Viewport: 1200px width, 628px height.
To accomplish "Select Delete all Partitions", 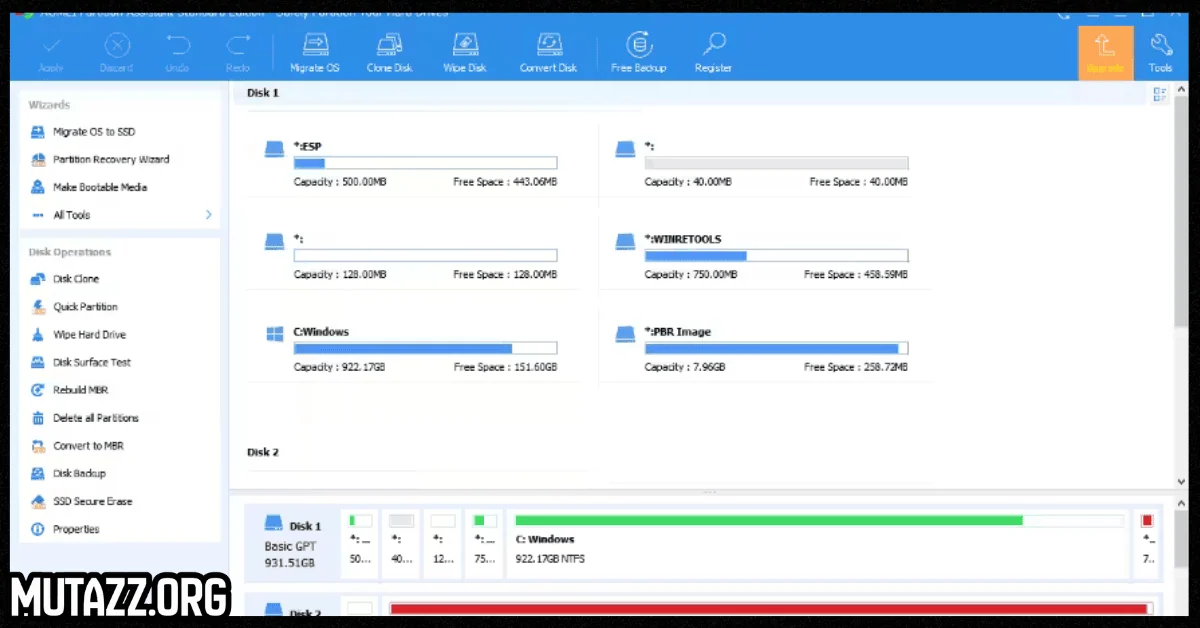I will click(x=95, y=418).
